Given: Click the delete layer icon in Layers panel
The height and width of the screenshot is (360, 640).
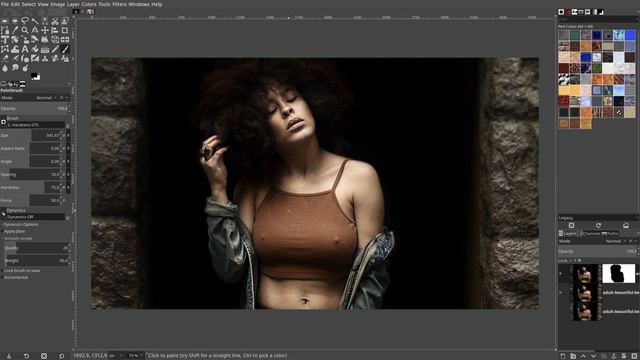Looking at the screenshot, I should 634,356.
